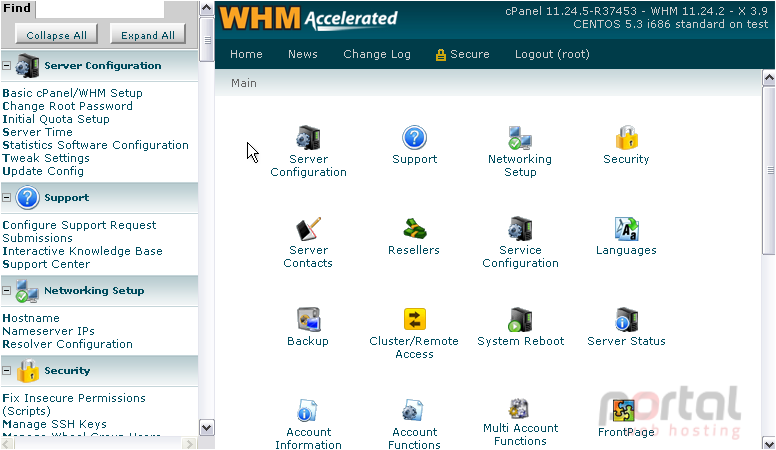
Task: Open the Service Configuration icon
Action: click(x=520, y=229)
